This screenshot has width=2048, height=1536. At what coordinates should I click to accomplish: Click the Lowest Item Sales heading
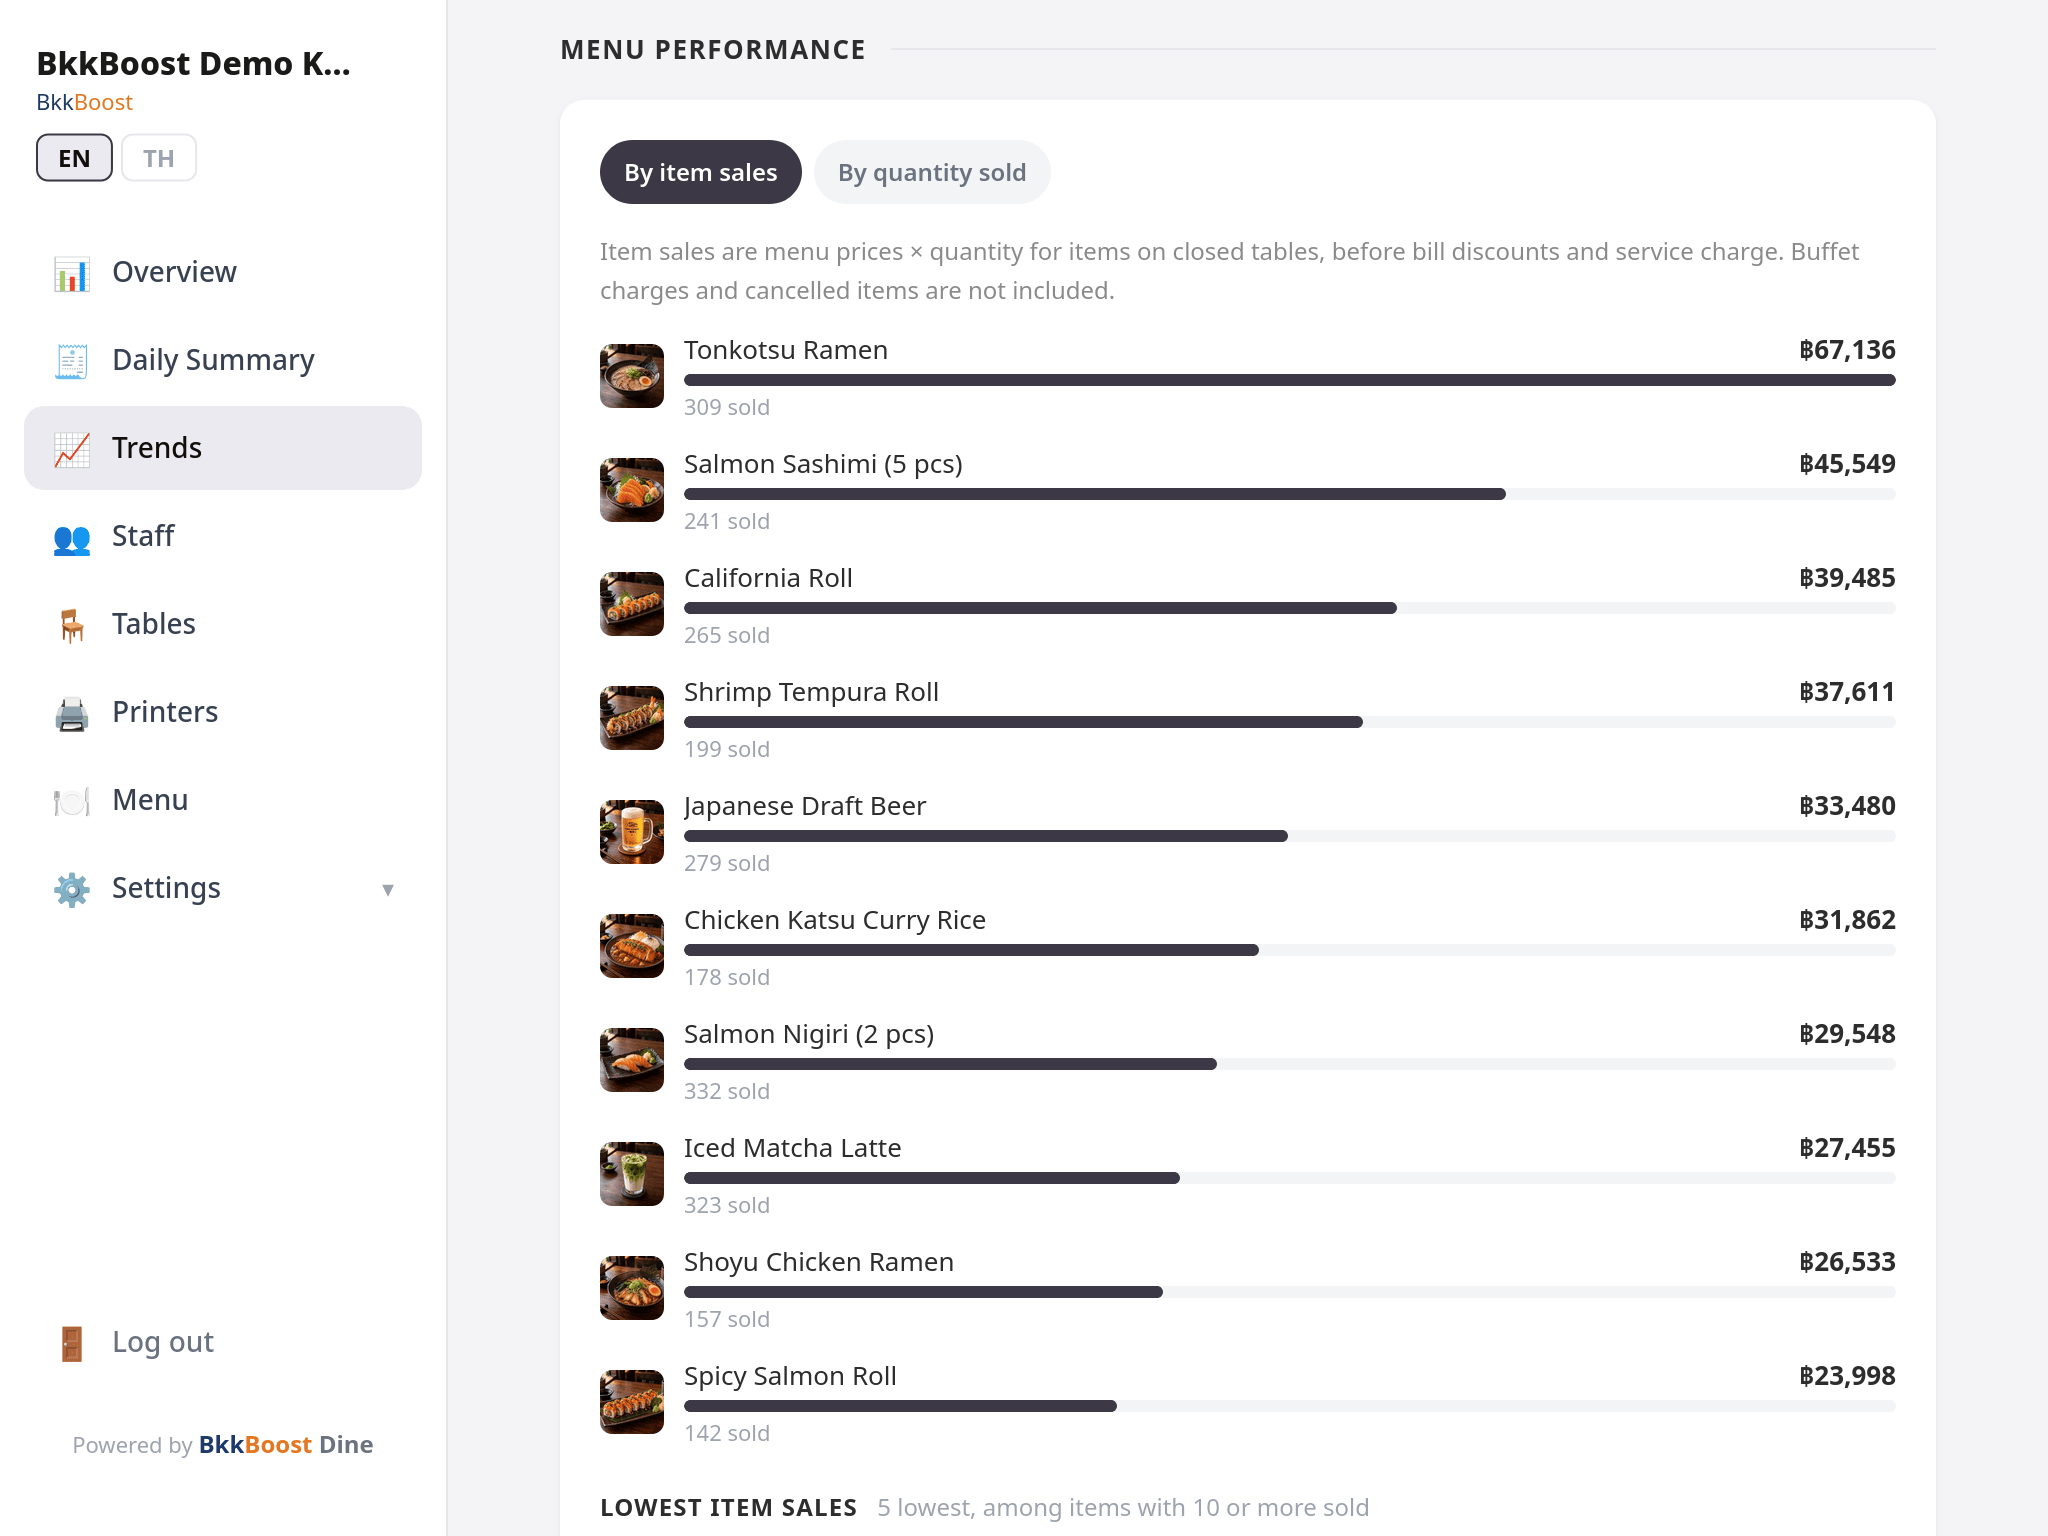pyautogui.click(x=728, y=1508)
